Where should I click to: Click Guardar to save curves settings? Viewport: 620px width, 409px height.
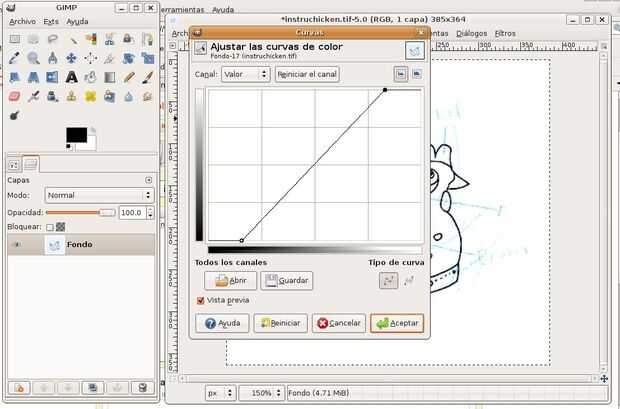click(287, 280)
